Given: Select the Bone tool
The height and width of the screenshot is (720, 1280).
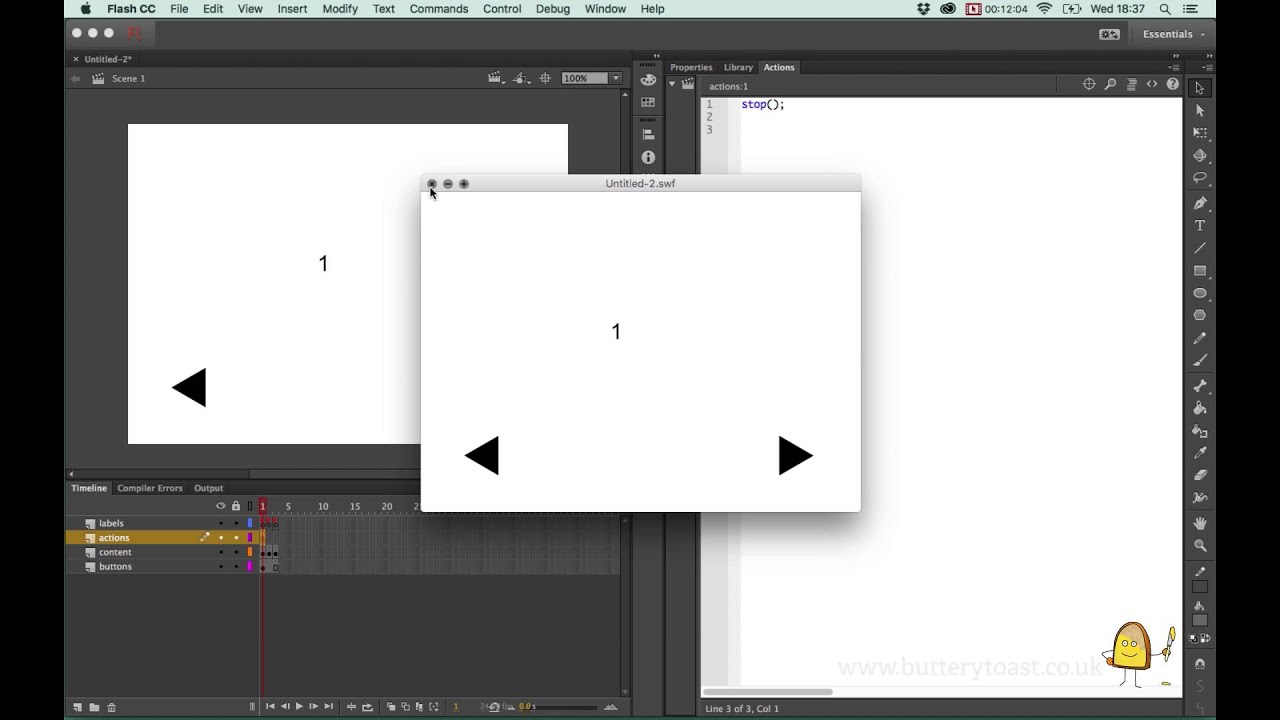Looking at the screenshot, I should (x=1200, y=386).
